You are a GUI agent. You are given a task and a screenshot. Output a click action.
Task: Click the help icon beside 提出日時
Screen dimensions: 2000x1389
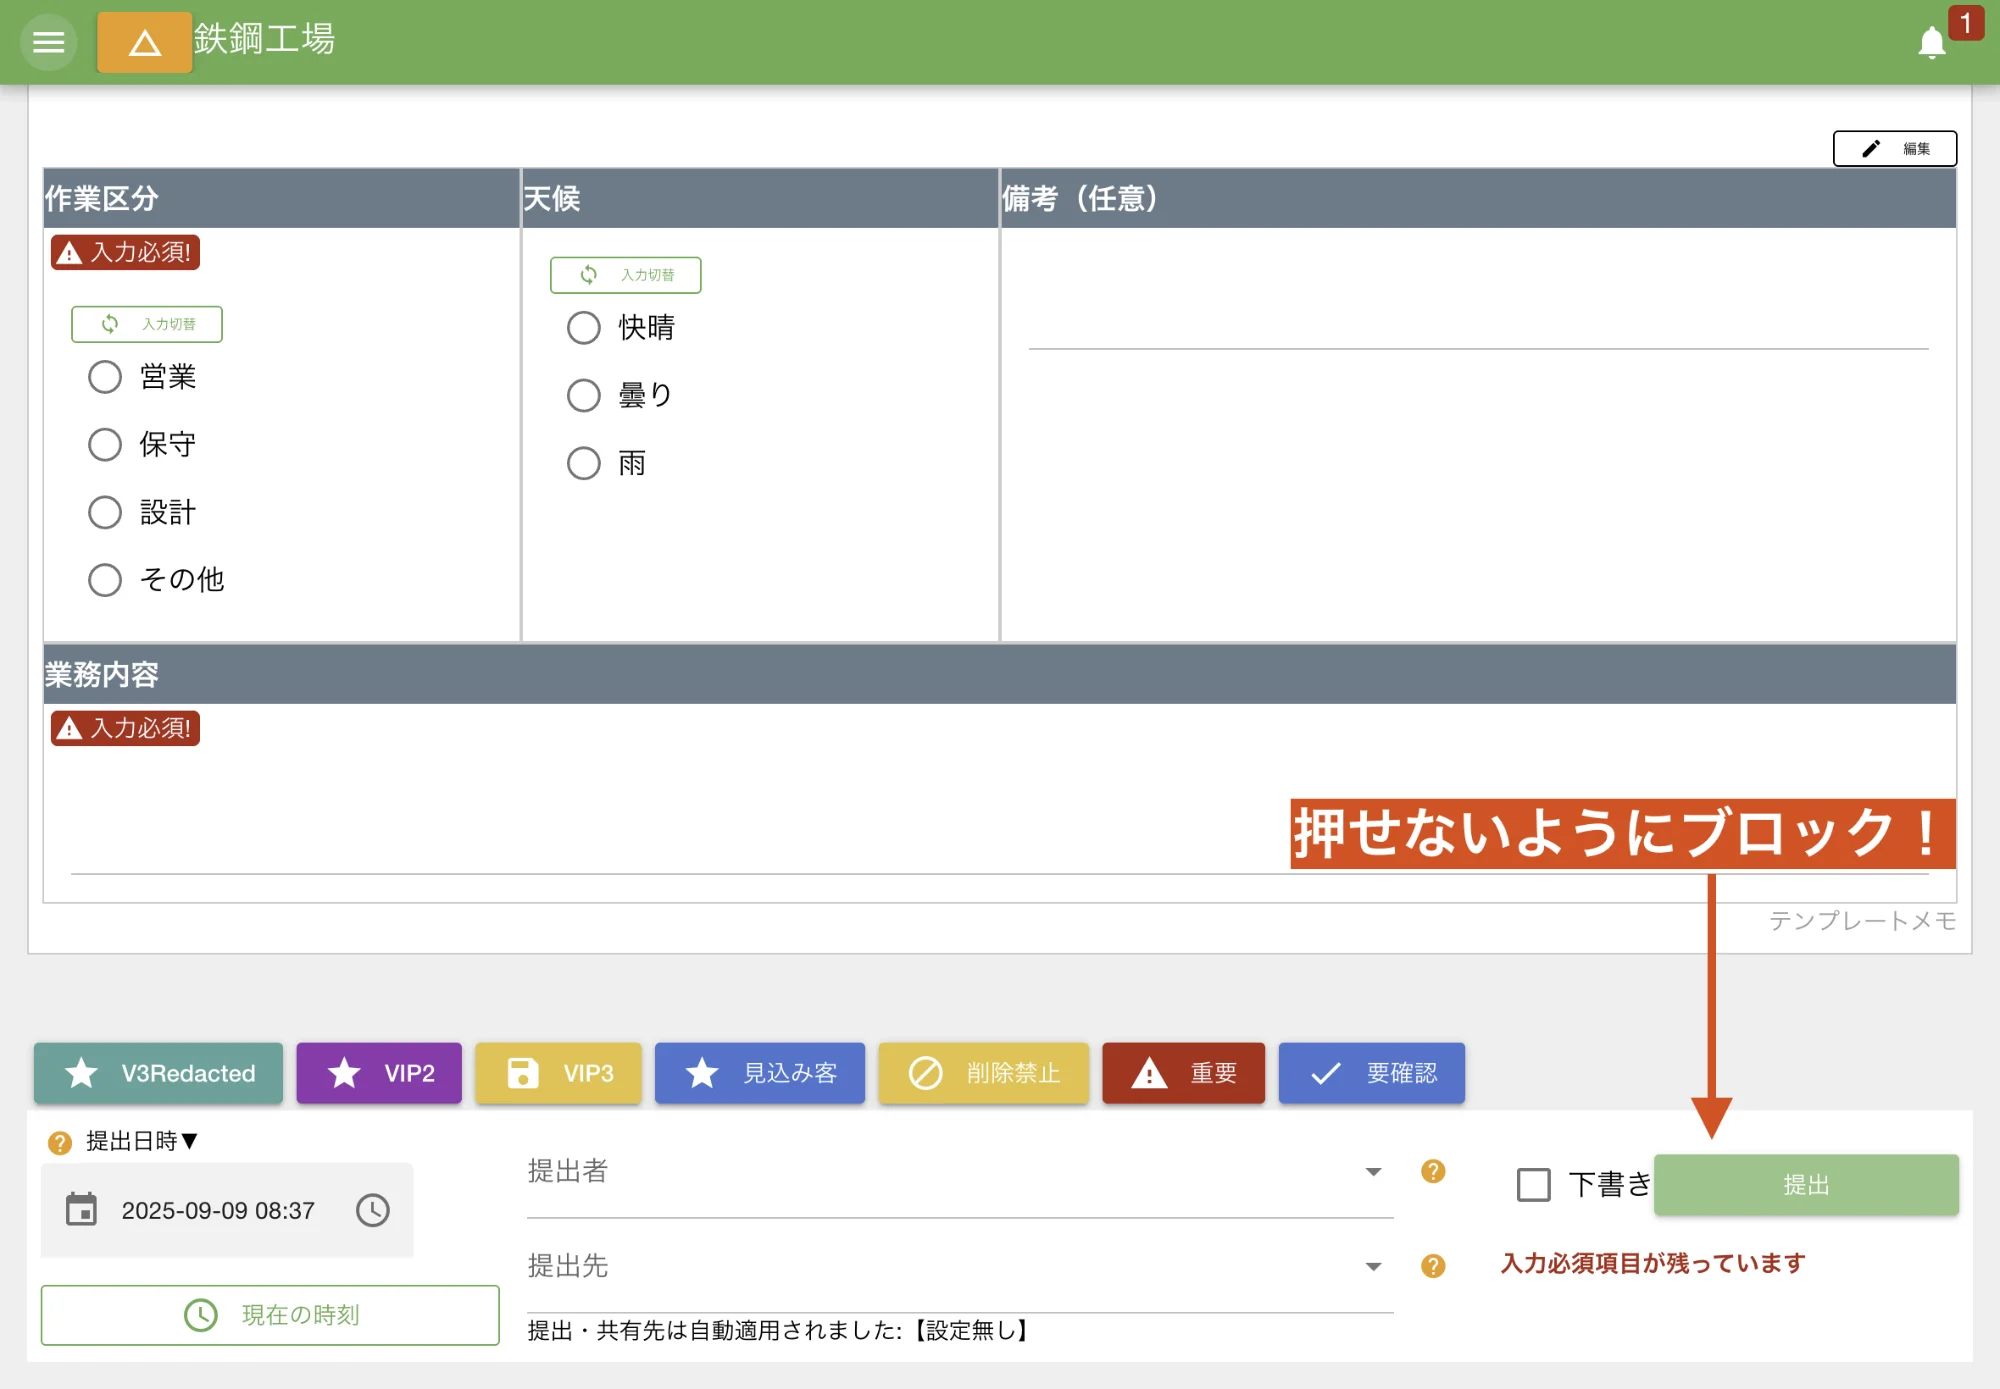point(59,1141)
